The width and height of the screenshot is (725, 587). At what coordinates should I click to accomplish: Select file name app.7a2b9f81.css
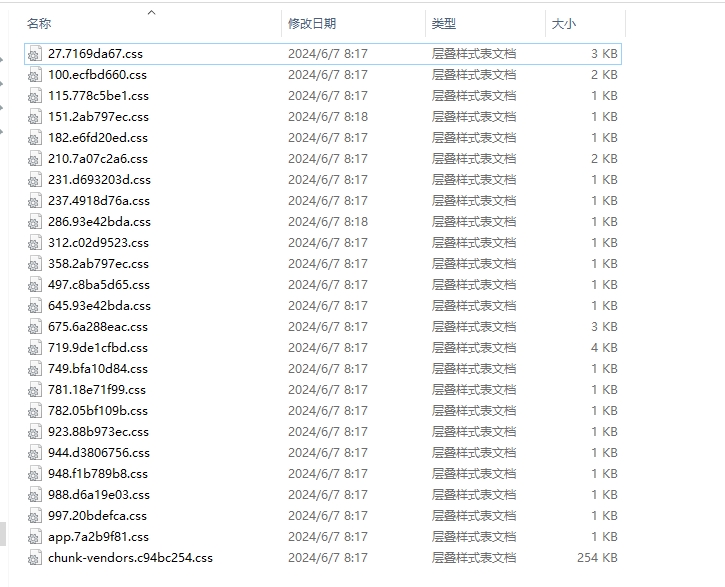[98, 537]
